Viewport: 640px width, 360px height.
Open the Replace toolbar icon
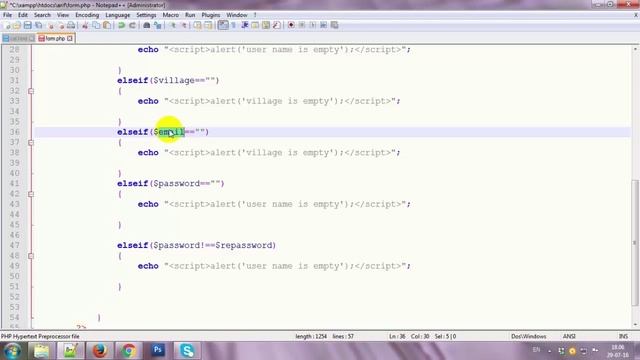pos(158,25)
